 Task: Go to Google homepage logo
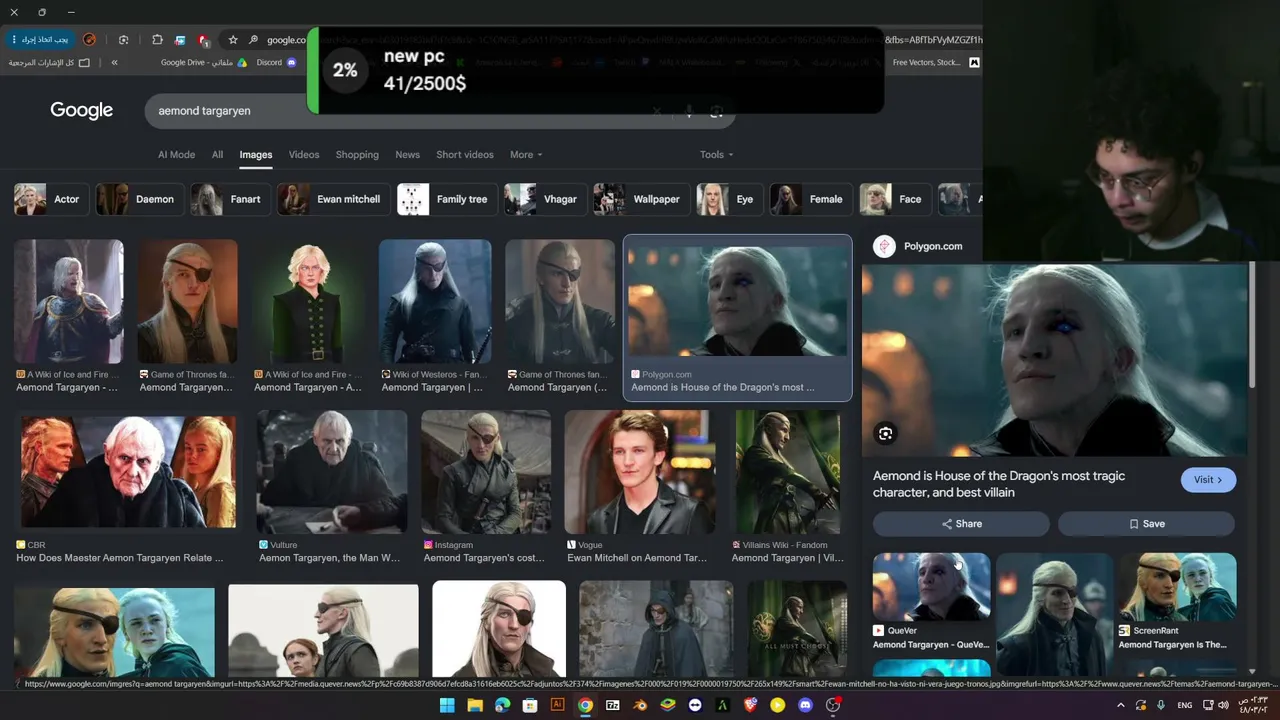tap(82, 110)
